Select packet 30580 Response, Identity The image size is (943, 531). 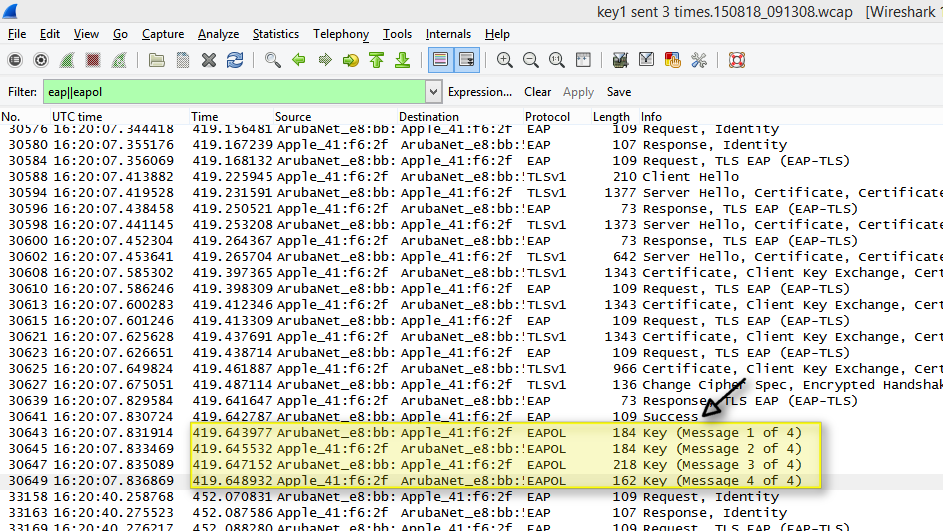point(472,145)
